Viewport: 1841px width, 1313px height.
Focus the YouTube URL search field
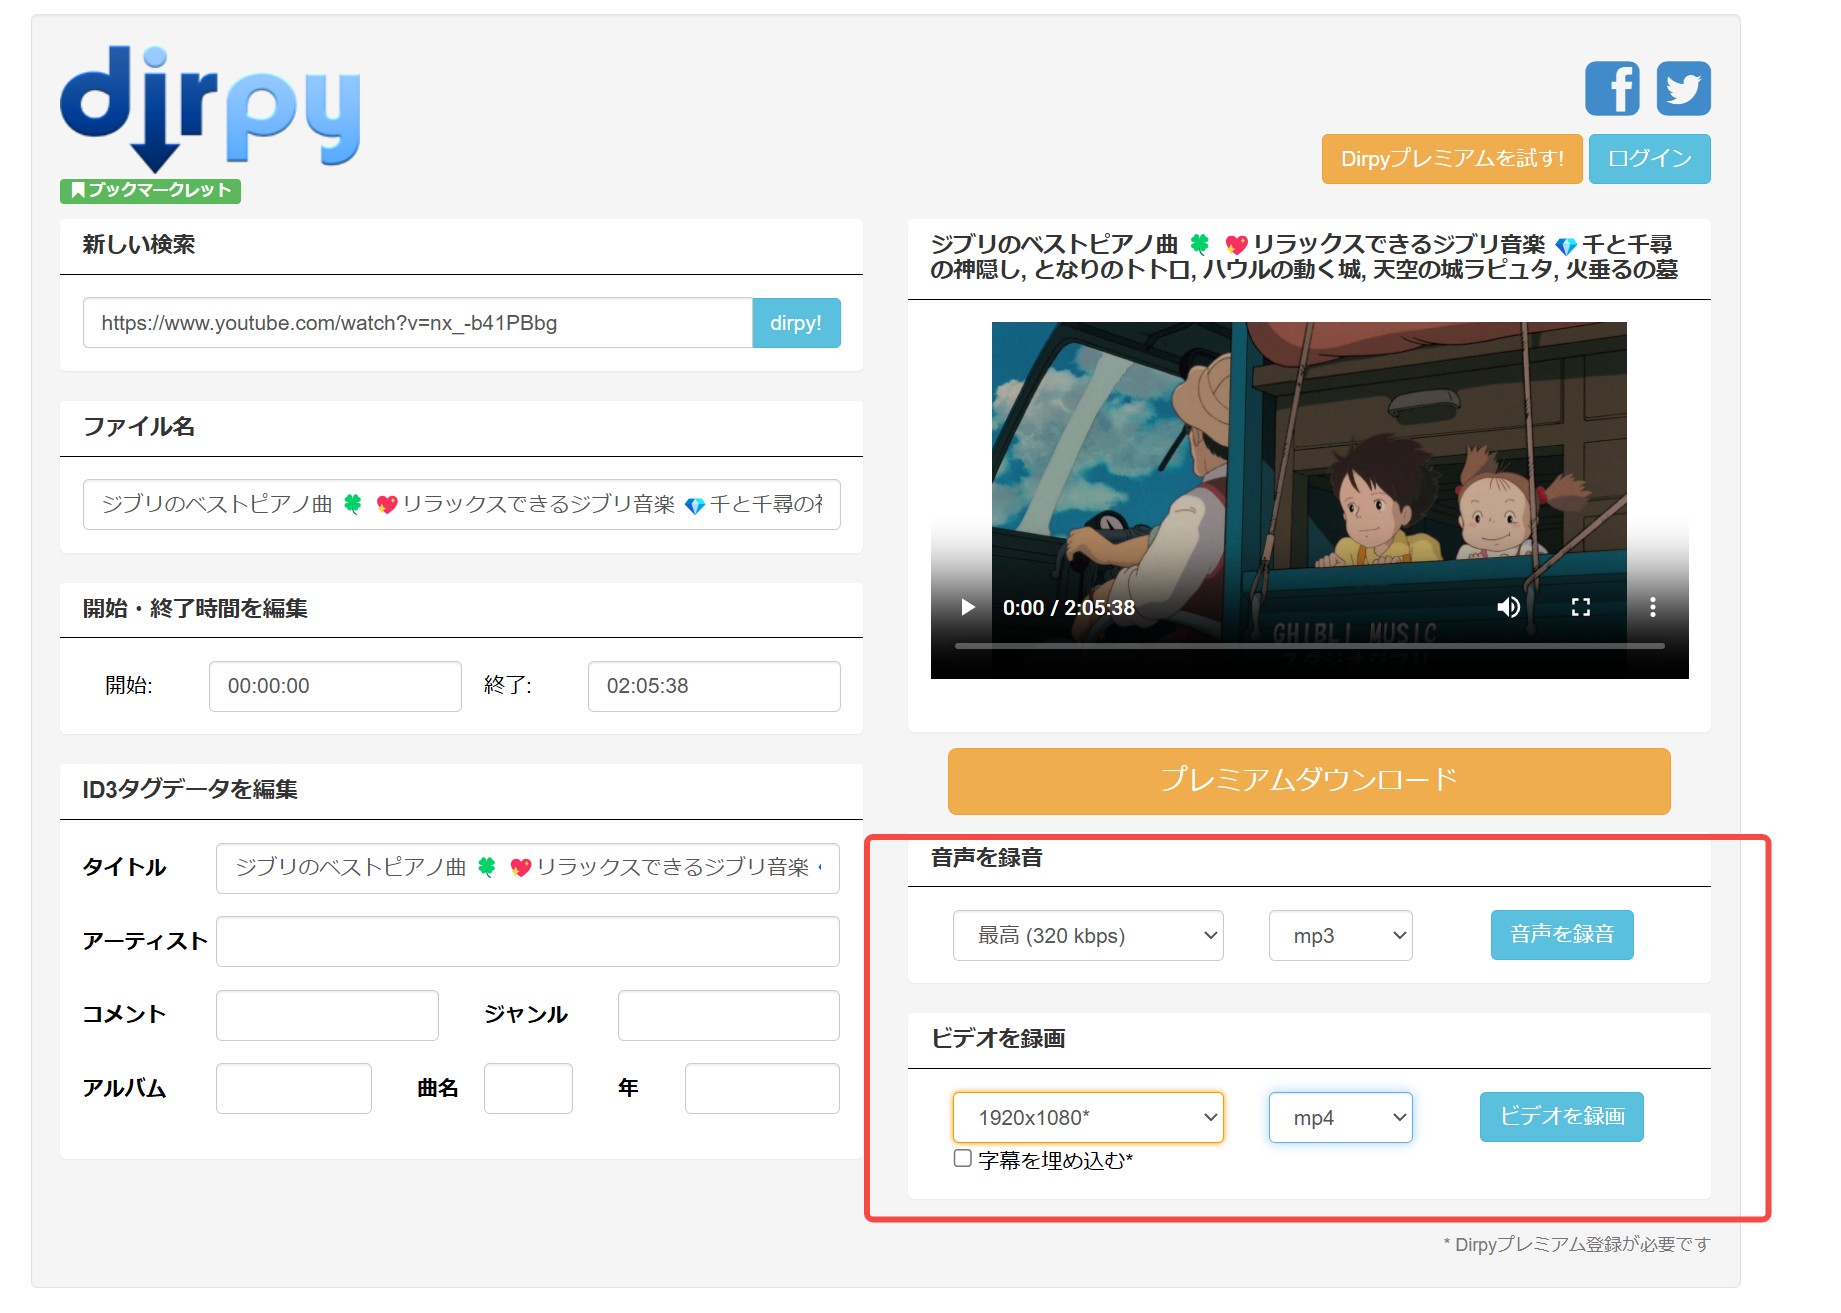coord(418,323)
